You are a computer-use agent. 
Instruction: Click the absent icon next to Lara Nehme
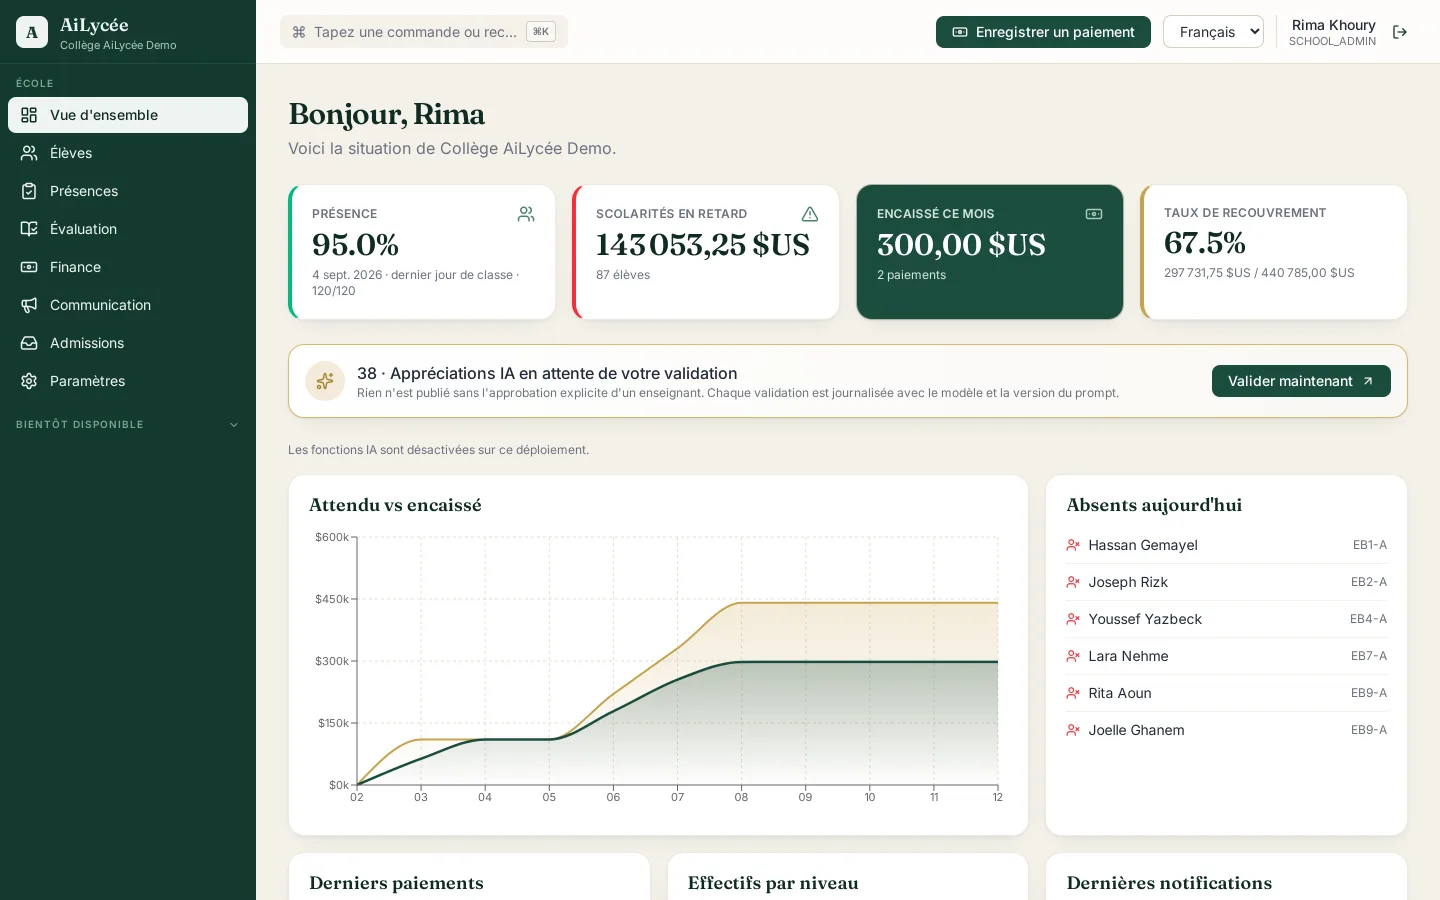[x=1073, y=656]
